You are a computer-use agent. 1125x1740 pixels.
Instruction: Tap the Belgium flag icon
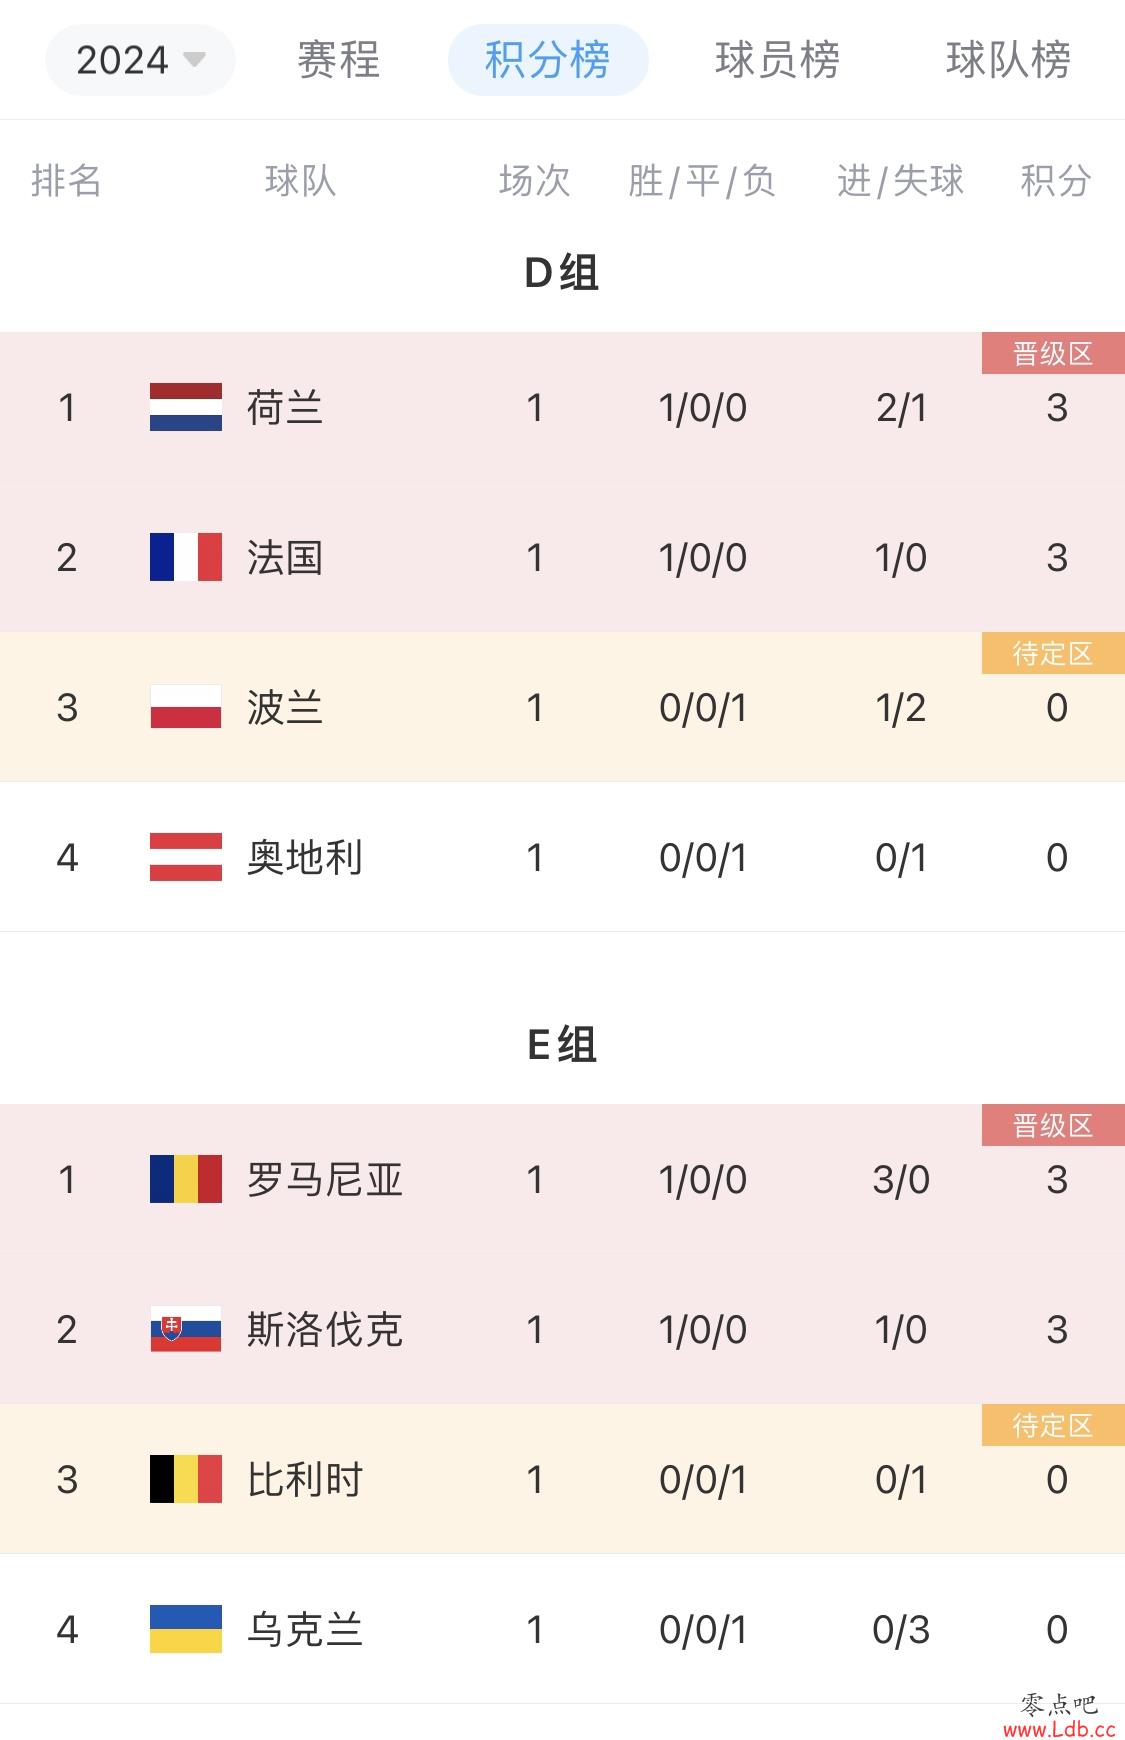(186, 1479)
